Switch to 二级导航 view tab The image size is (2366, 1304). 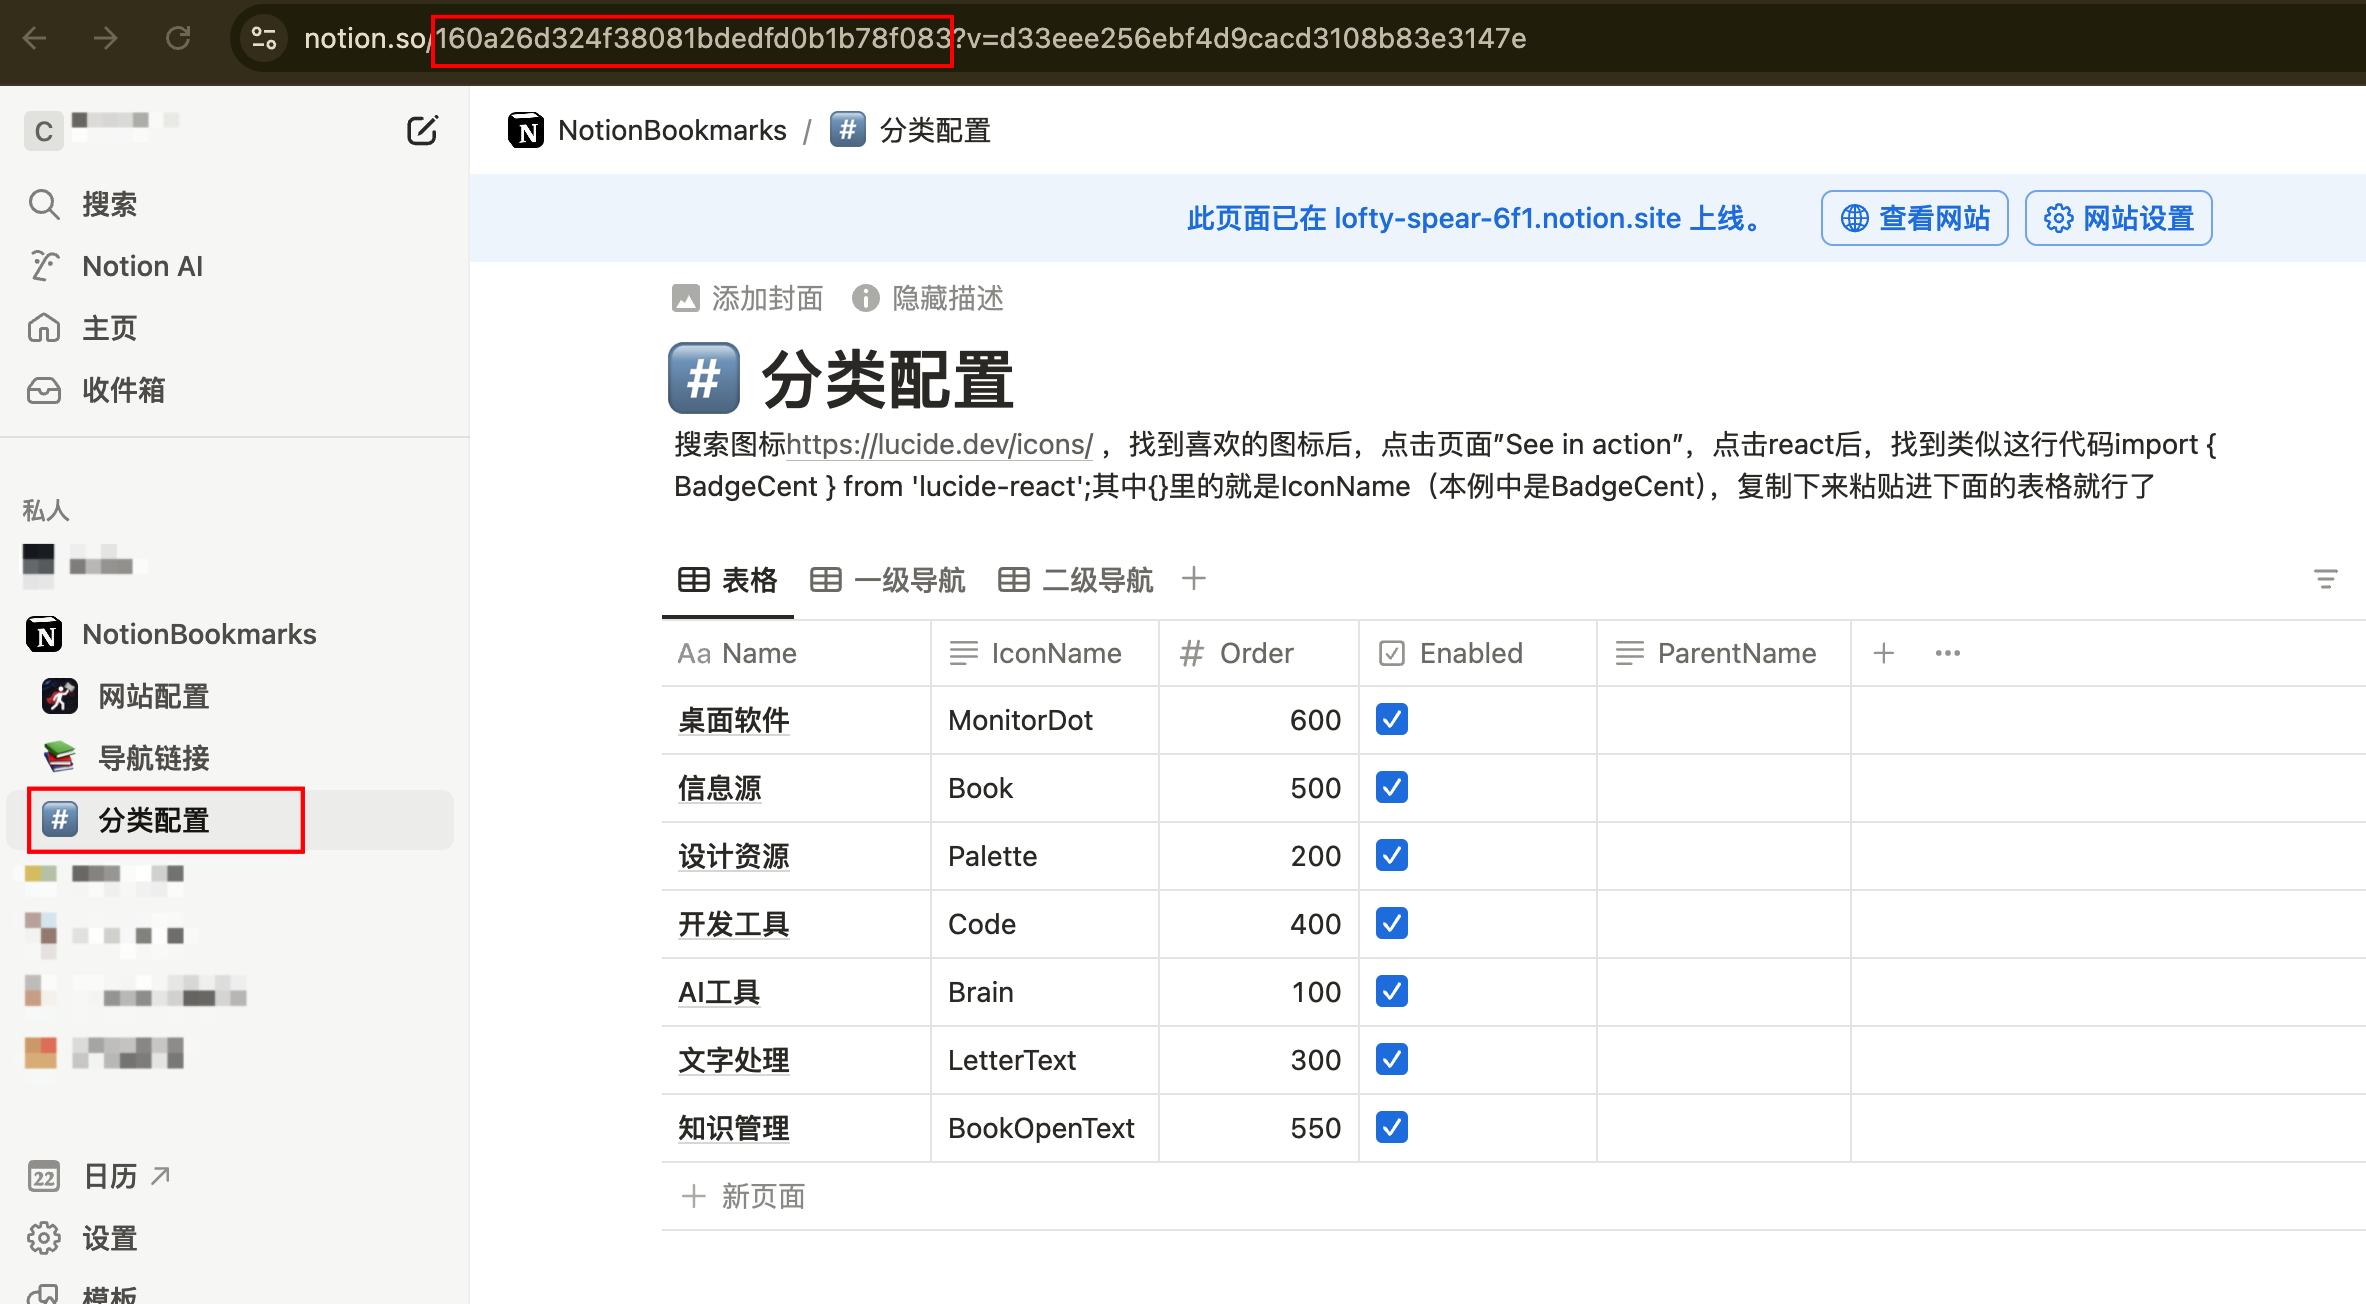coord(1076,580)
